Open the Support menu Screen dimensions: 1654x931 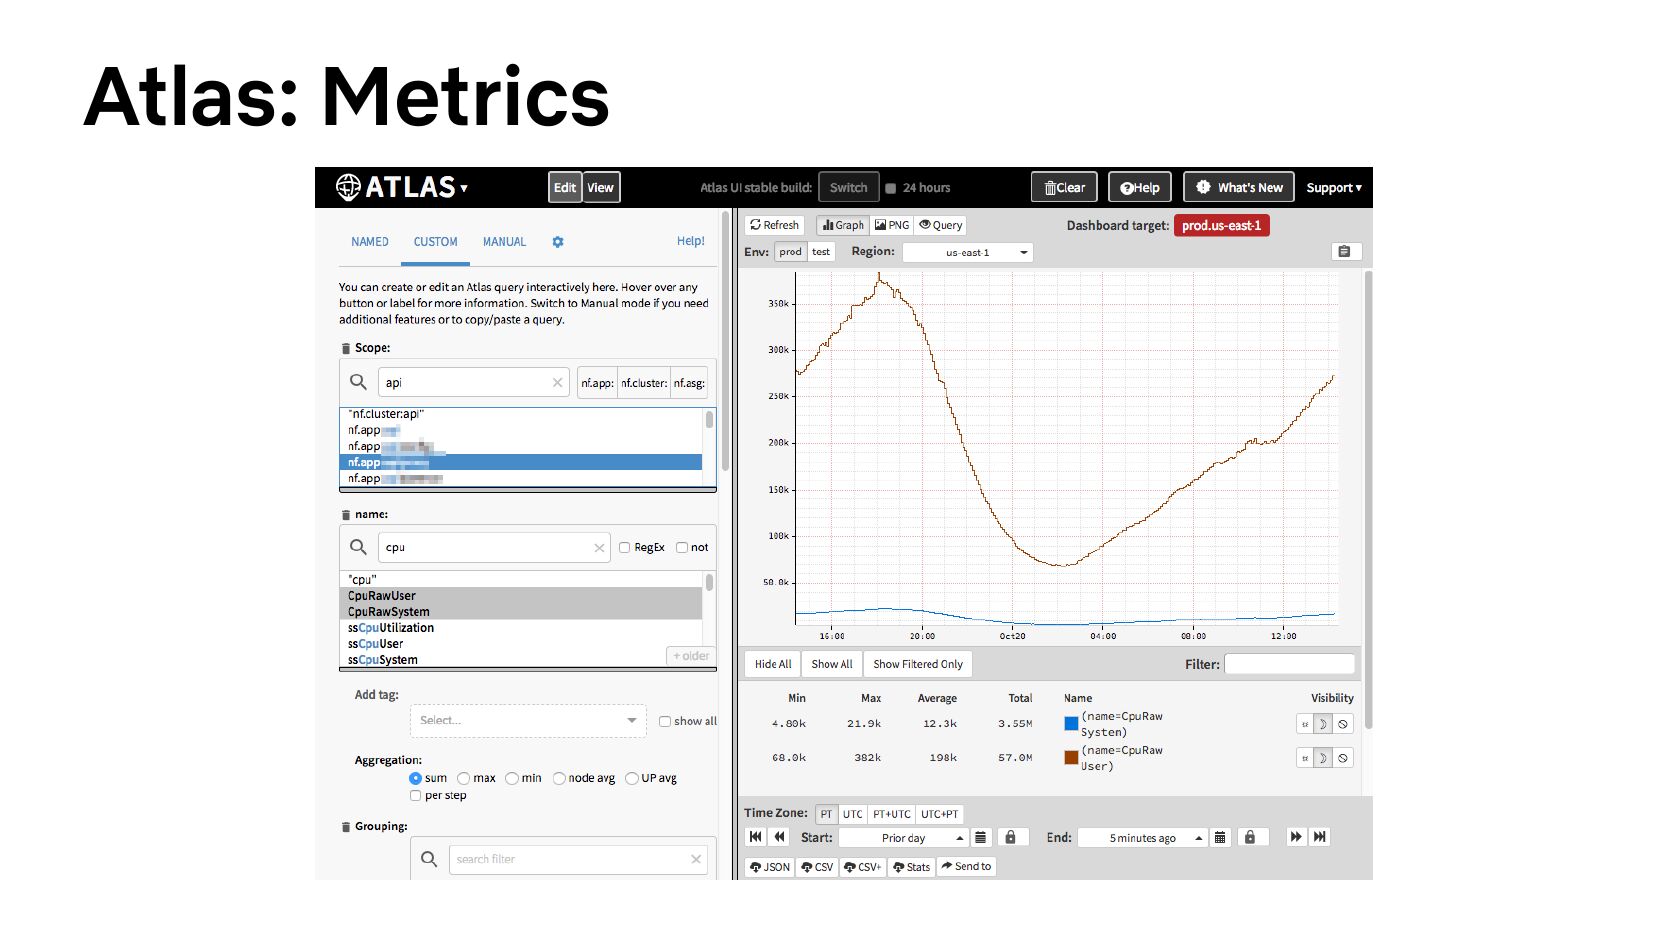click(x=1333, y=188)
